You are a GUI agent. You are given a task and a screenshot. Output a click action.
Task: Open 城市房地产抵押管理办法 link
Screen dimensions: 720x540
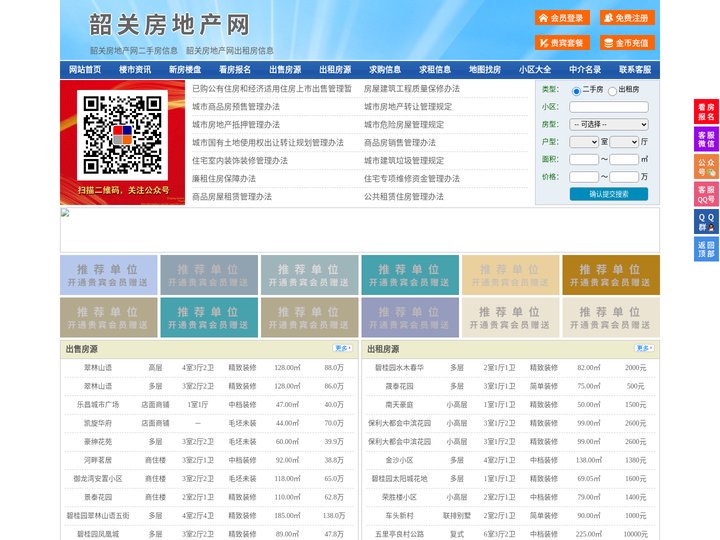(x=236, y=124)
